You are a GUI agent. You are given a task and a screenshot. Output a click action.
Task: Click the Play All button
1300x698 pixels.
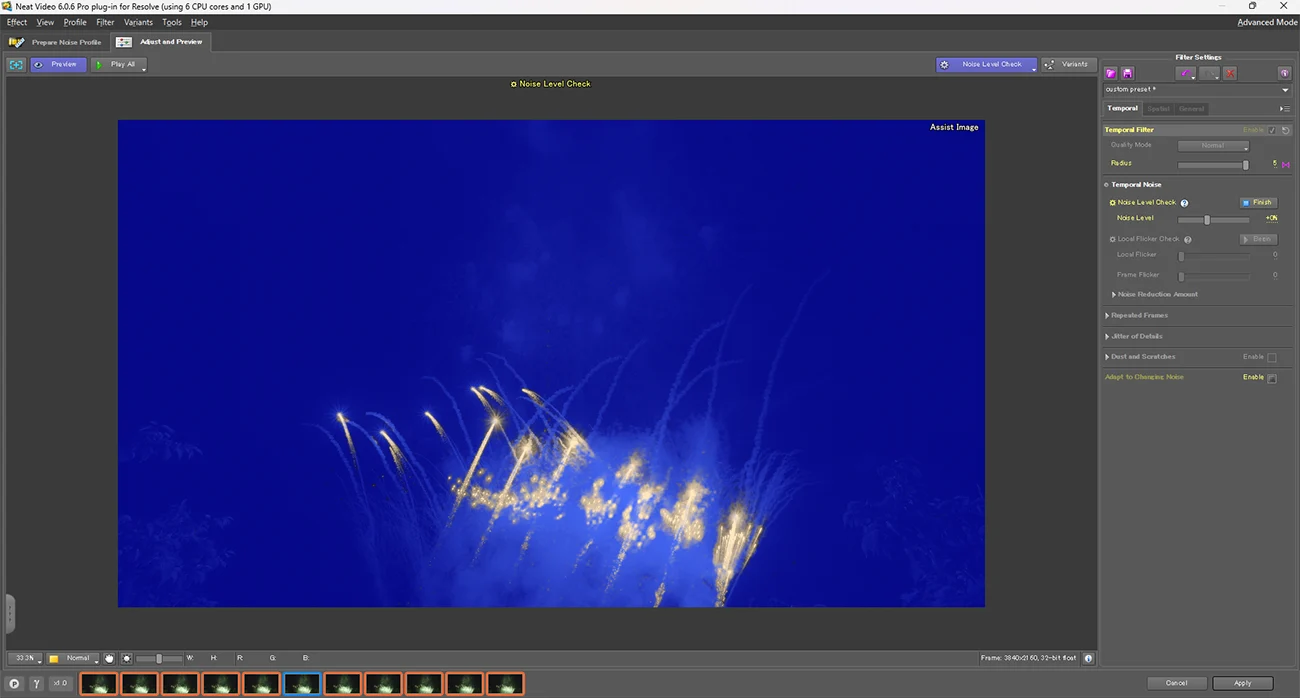118,64
